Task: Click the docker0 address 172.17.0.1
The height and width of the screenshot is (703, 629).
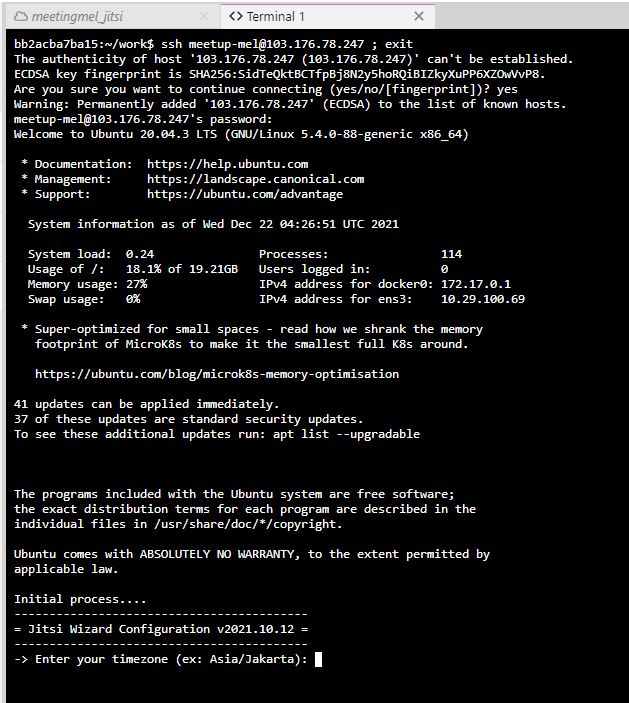Action: [x=475, y=284]
